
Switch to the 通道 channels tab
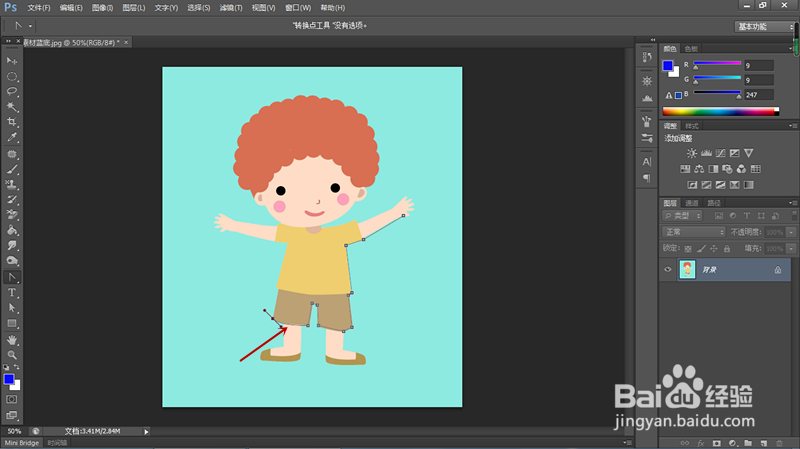click(x=691, y=203)
